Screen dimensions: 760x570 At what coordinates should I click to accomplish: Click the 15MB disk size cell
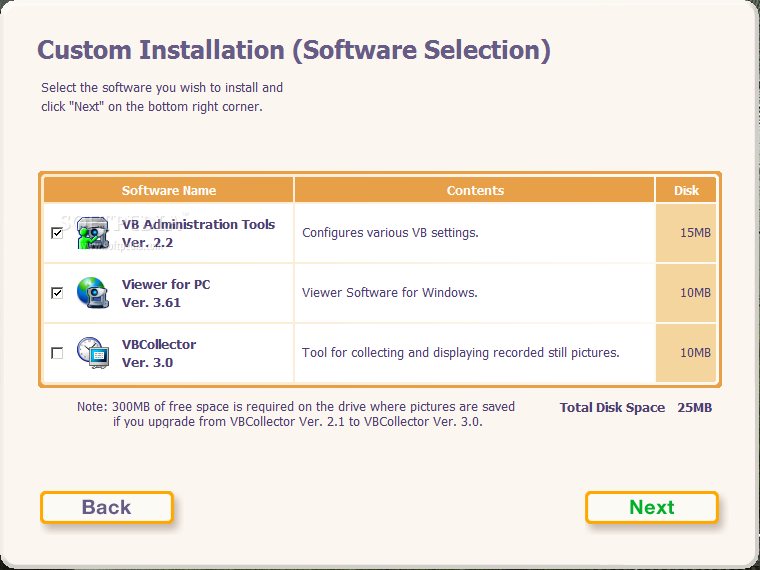point(686,233)
